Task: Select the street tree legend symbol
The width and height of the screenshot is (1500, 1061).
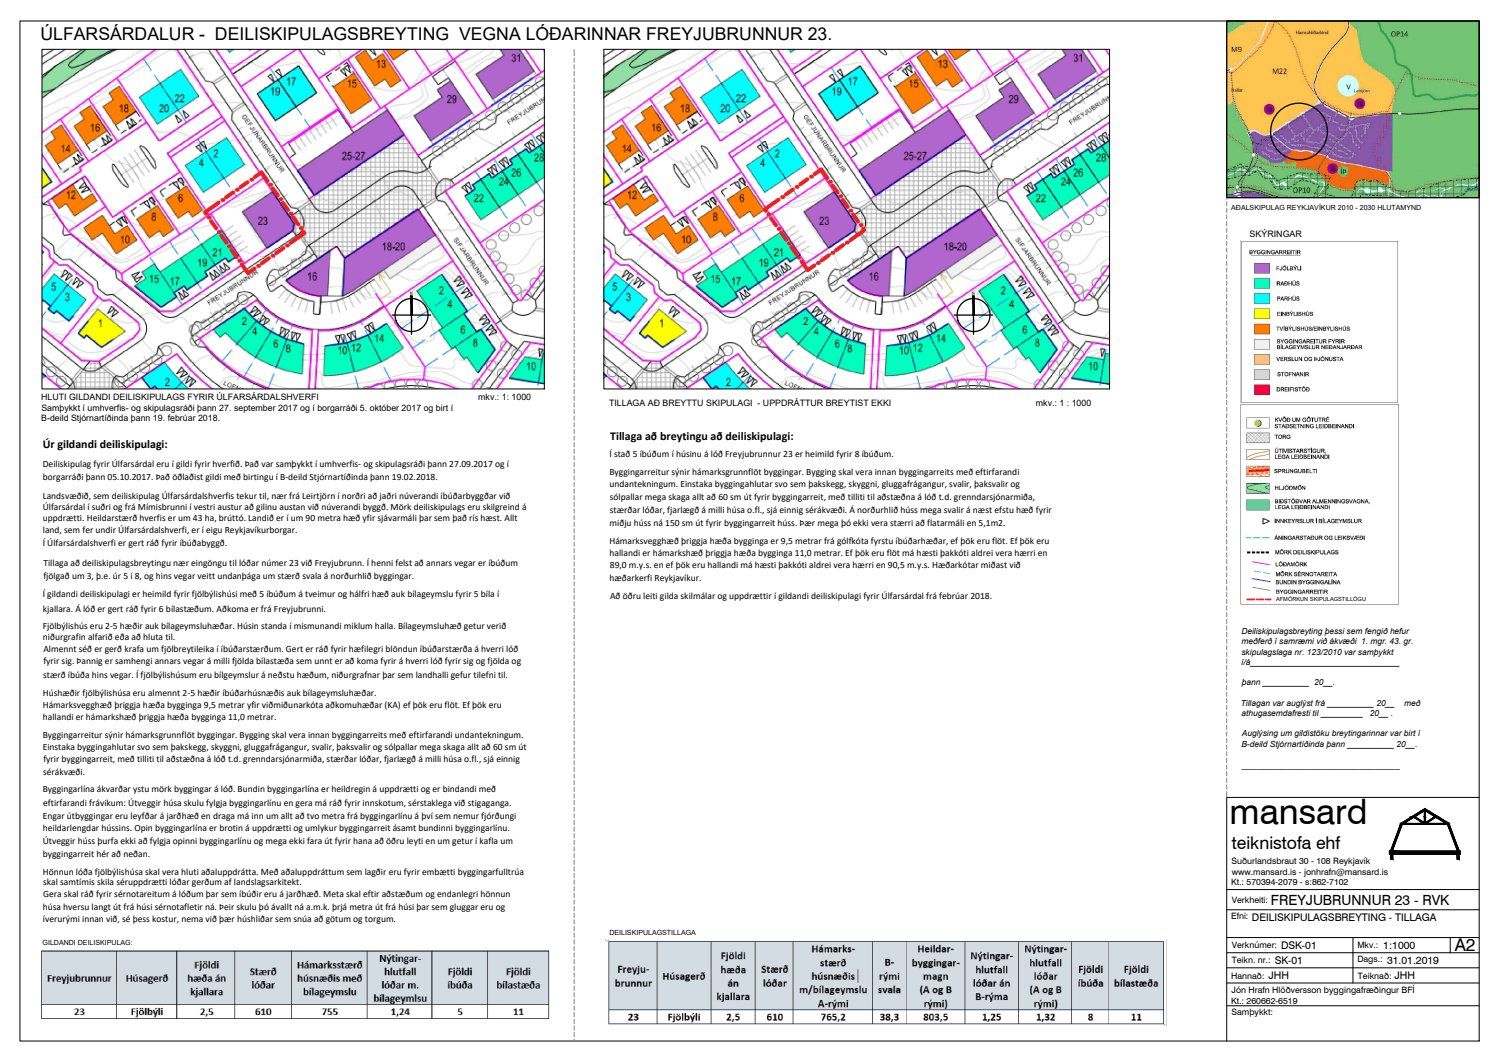Action: point(1260,424)
